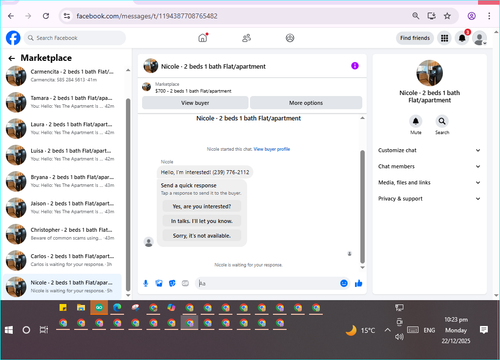The width and height of the screenshot is (500, 360).
Task: Click the facebook.com address bar URL
Action: [147, 16]
